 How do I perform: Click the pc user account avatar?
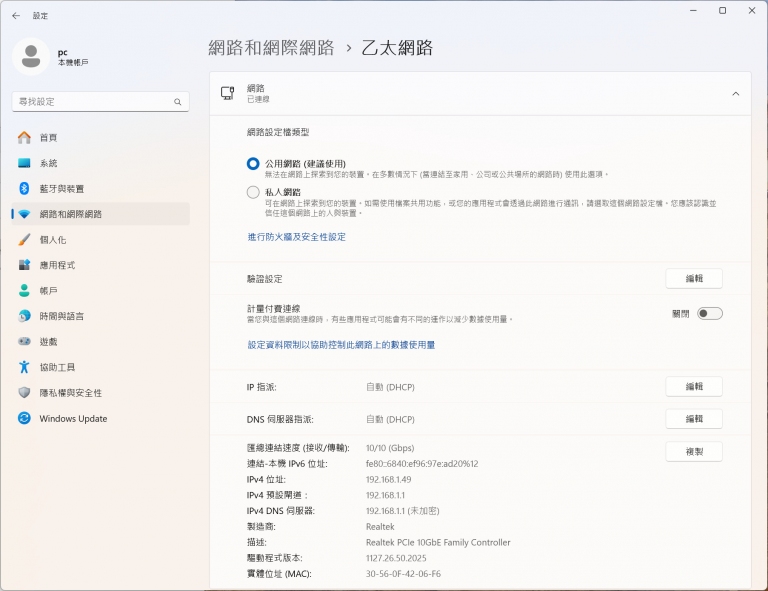31,57
